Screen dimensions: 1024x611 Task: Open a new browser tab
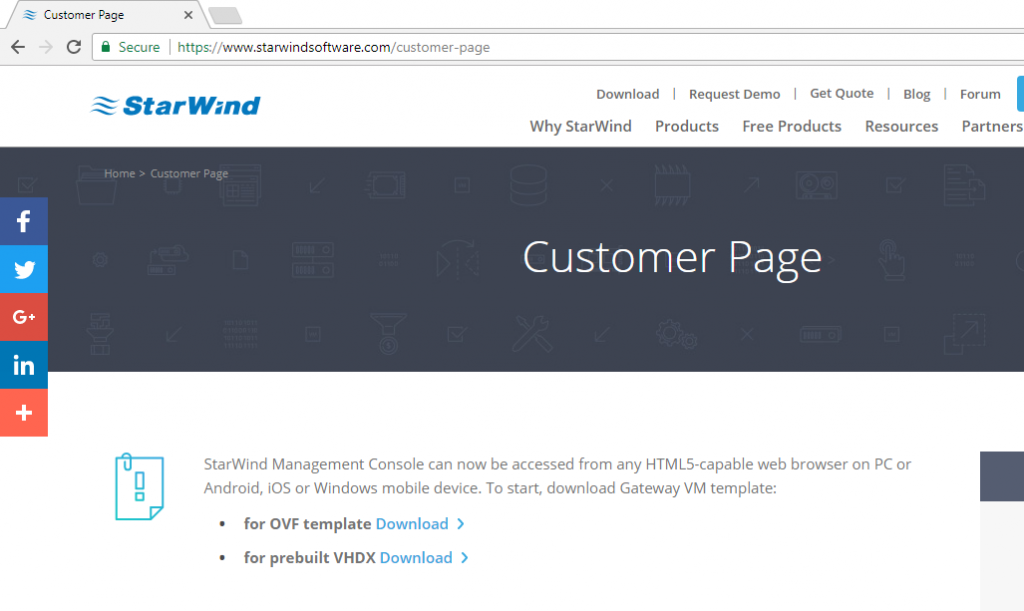point(225,16)
